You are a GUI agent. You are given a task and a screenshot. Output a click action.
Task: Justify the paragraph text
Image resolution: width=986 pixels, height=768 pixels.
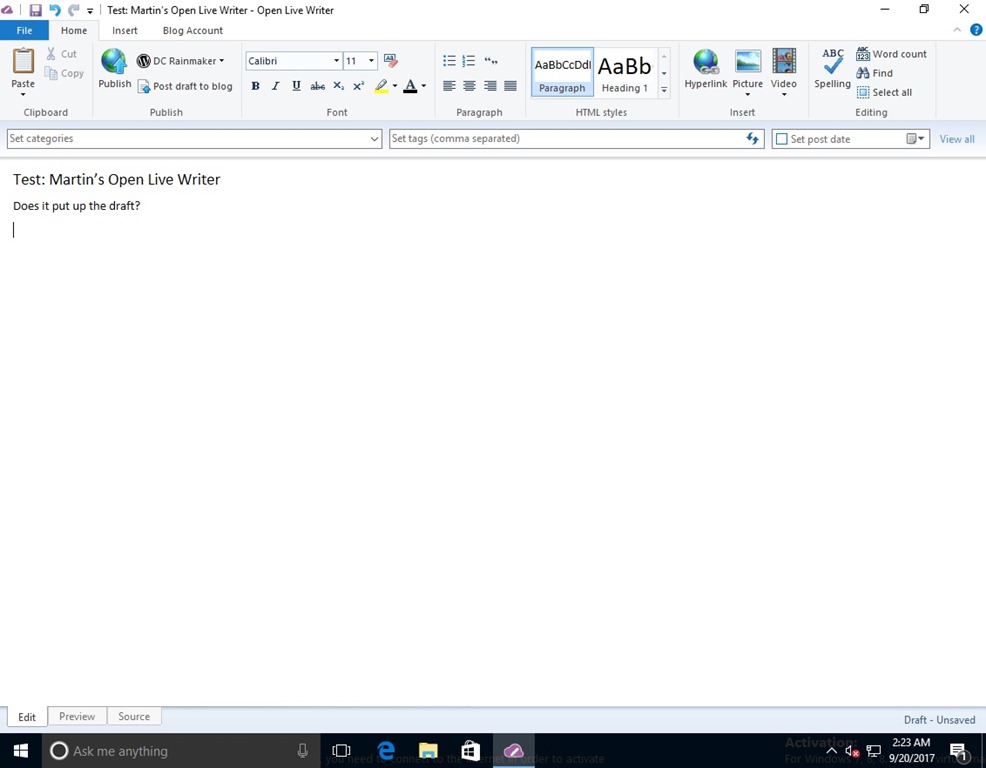click(511, 86)
